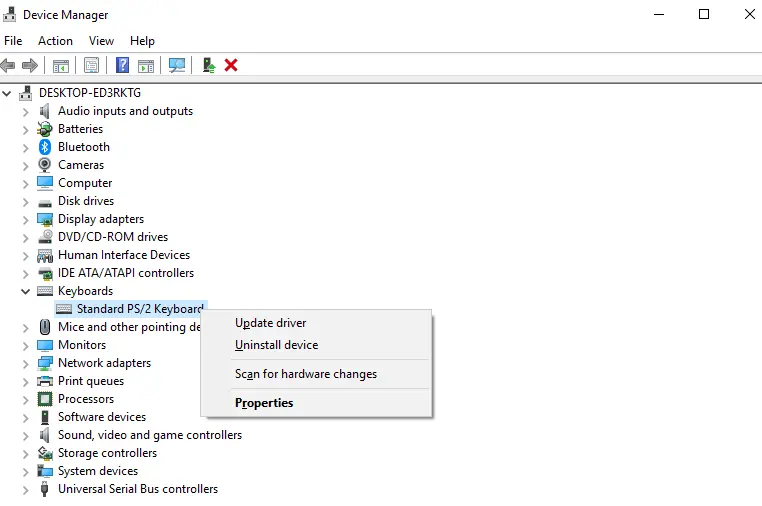
Task: Click the Back arrow toolbar icon
Action: [8, 65]
